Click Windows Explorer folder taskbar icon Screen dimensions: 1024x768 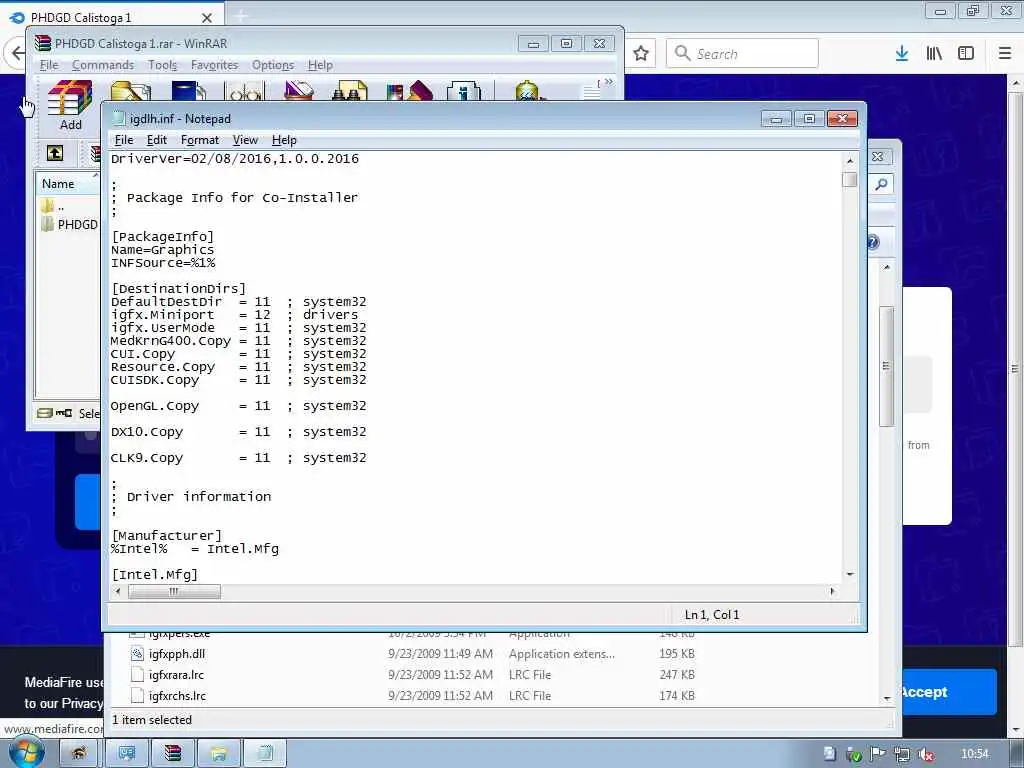click(x=219, y=753)
